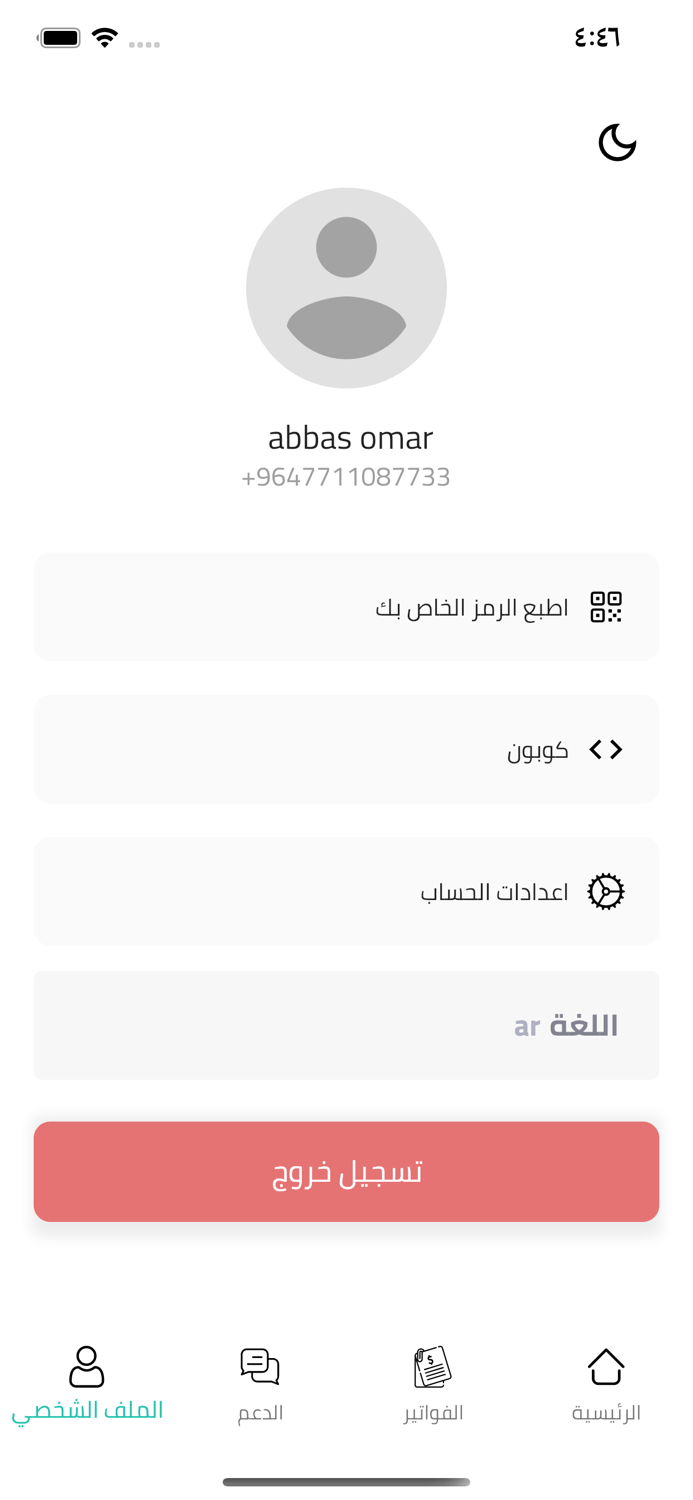Open account settings via the gear icon
This screenshot has height=1500, width=693.
[605, 891]
